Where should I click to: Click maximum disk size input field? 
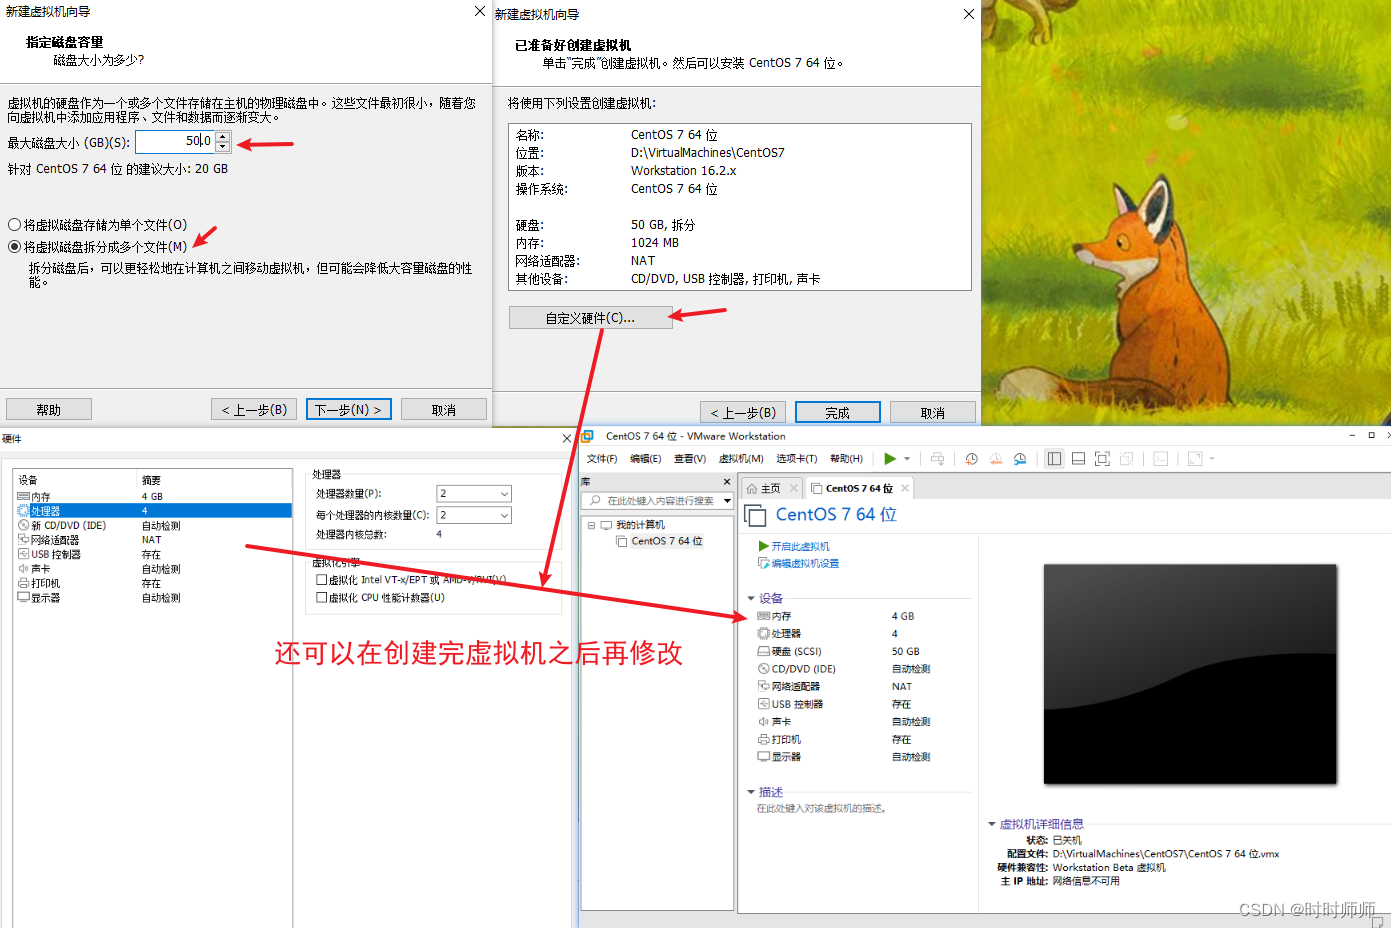(175, 142)
